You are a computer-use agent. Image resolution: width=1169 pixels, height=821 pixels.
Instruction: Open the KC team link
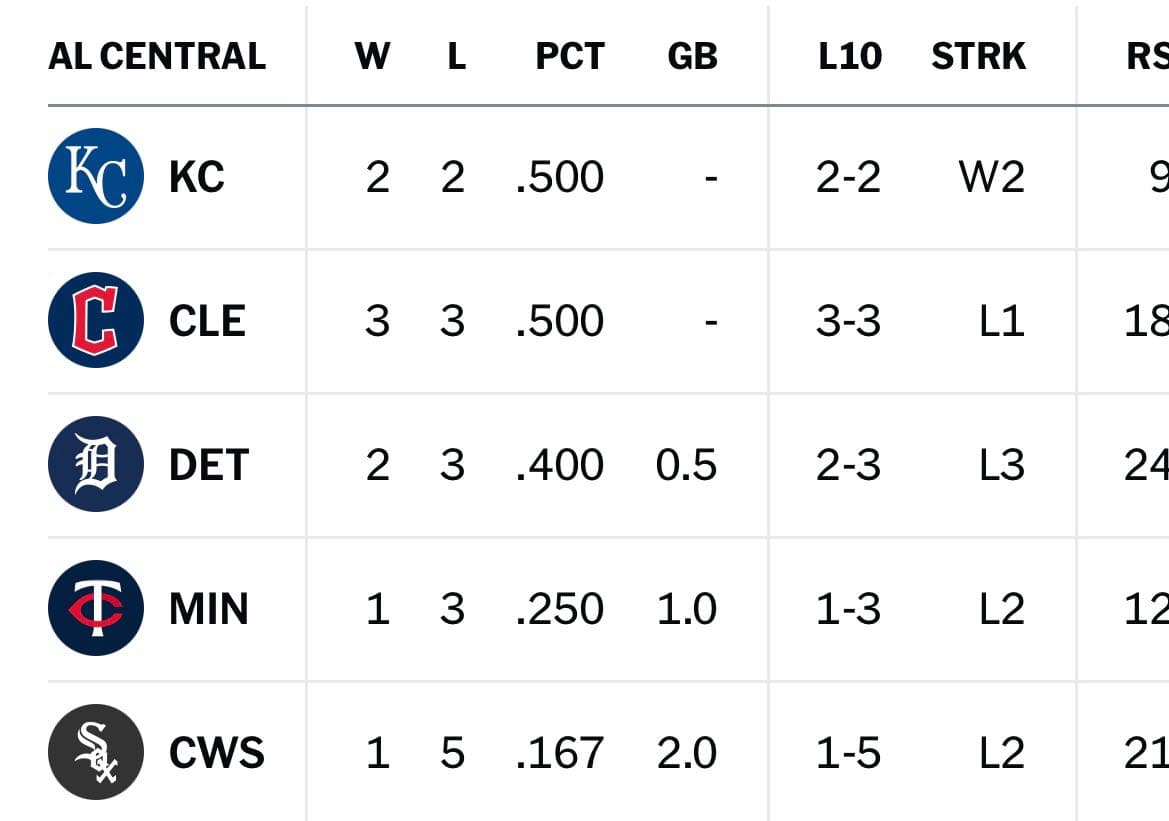tap(197, 177)
